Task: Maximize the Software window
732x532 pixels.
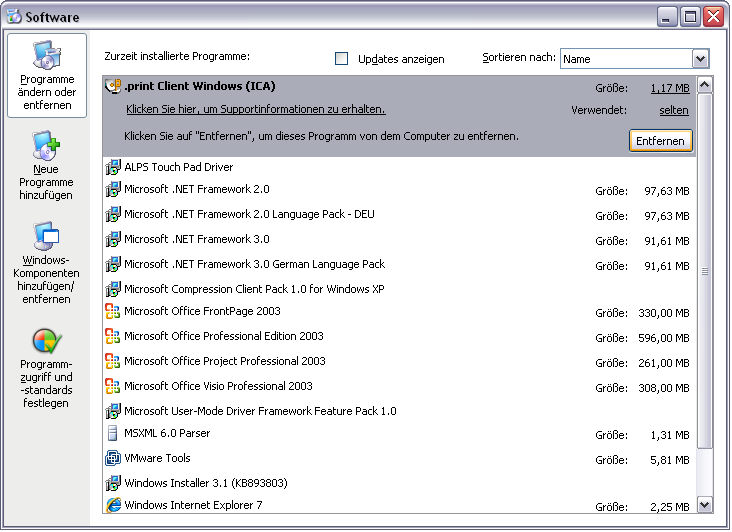Action: point(690,17)
